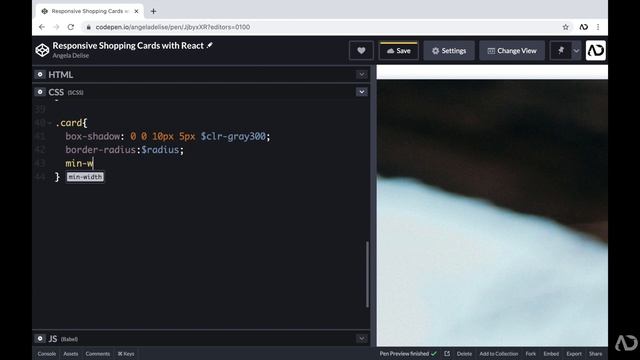The width and height of the screenshot is (640, 360).
Task: Click the JS panel header label
Action: (x=53, y=338)
